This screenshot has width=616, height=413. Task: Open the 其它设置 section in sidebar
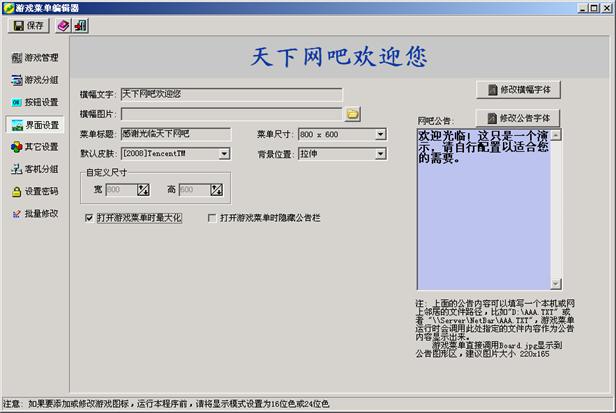coord(34,147)
